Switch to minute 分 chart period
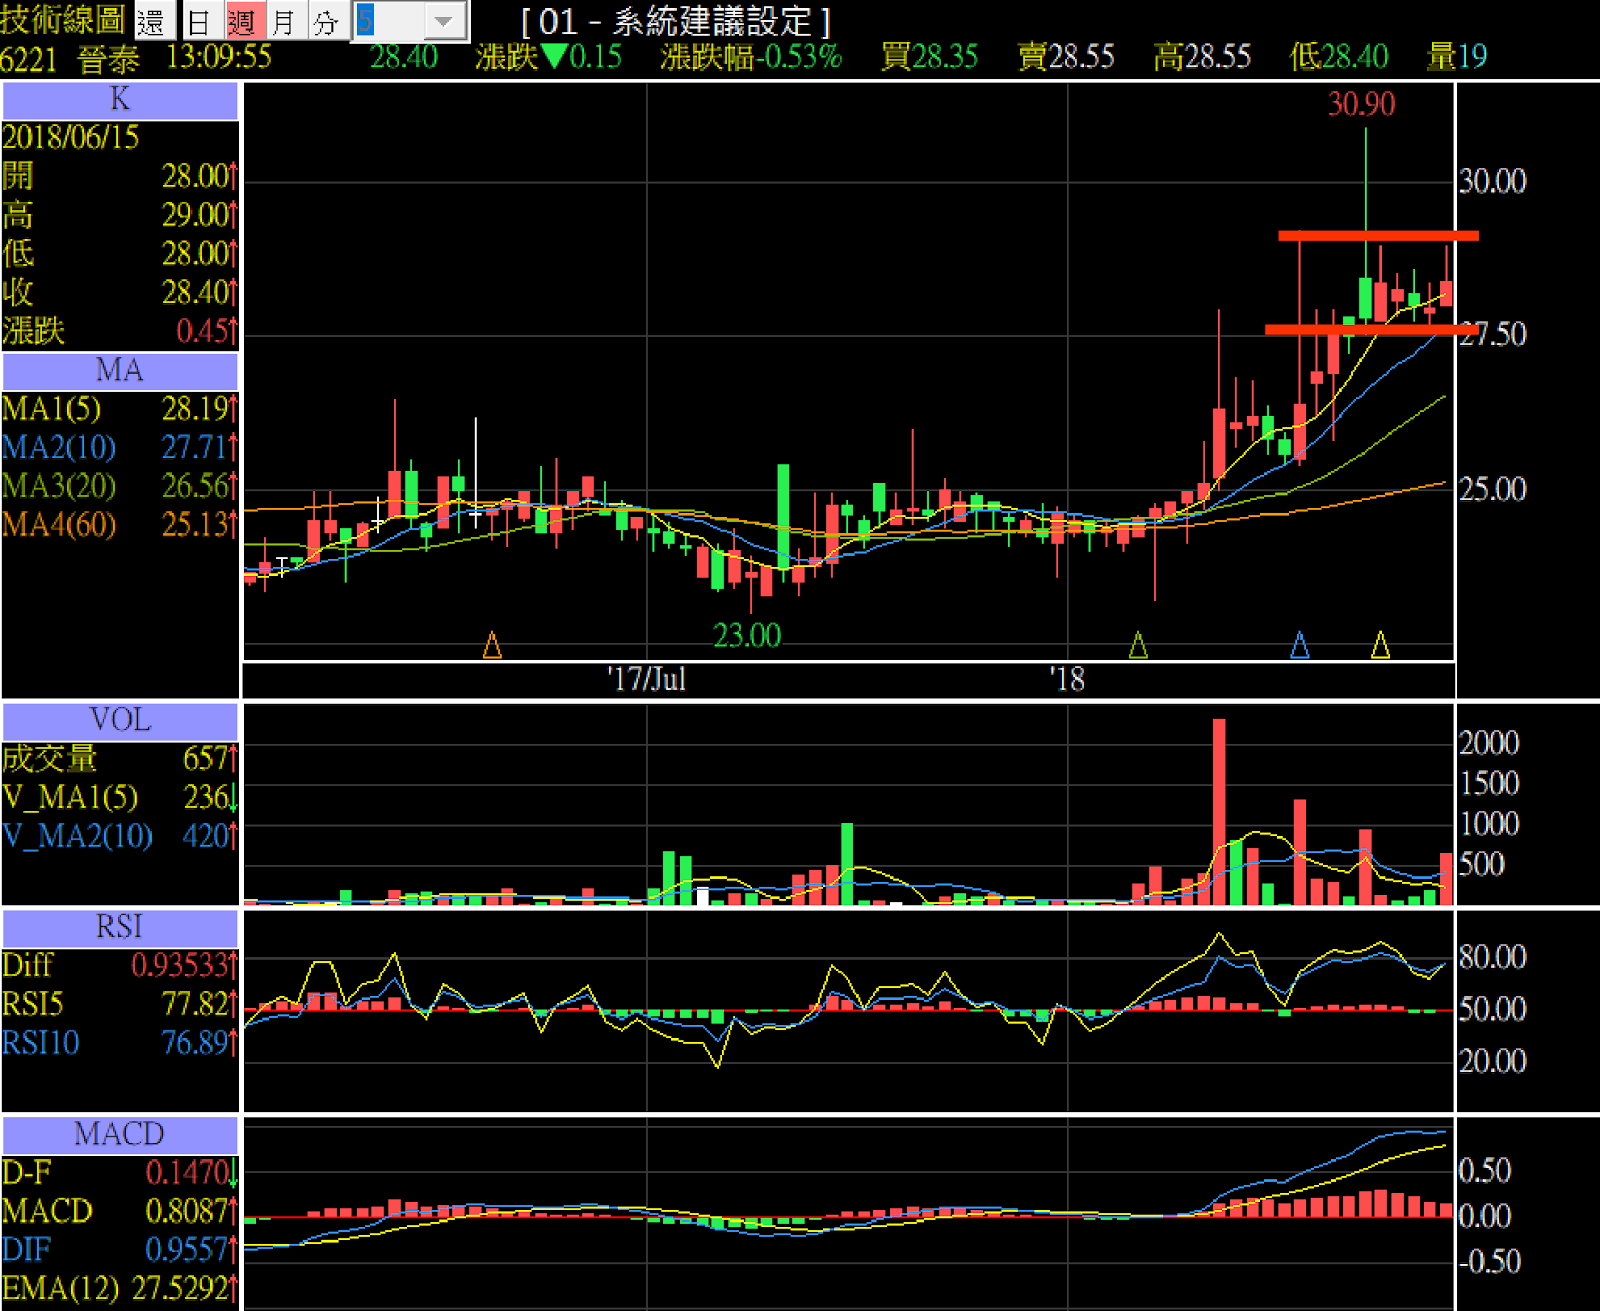This screenshot has width=1600, height=1311. tap(326, 21)
